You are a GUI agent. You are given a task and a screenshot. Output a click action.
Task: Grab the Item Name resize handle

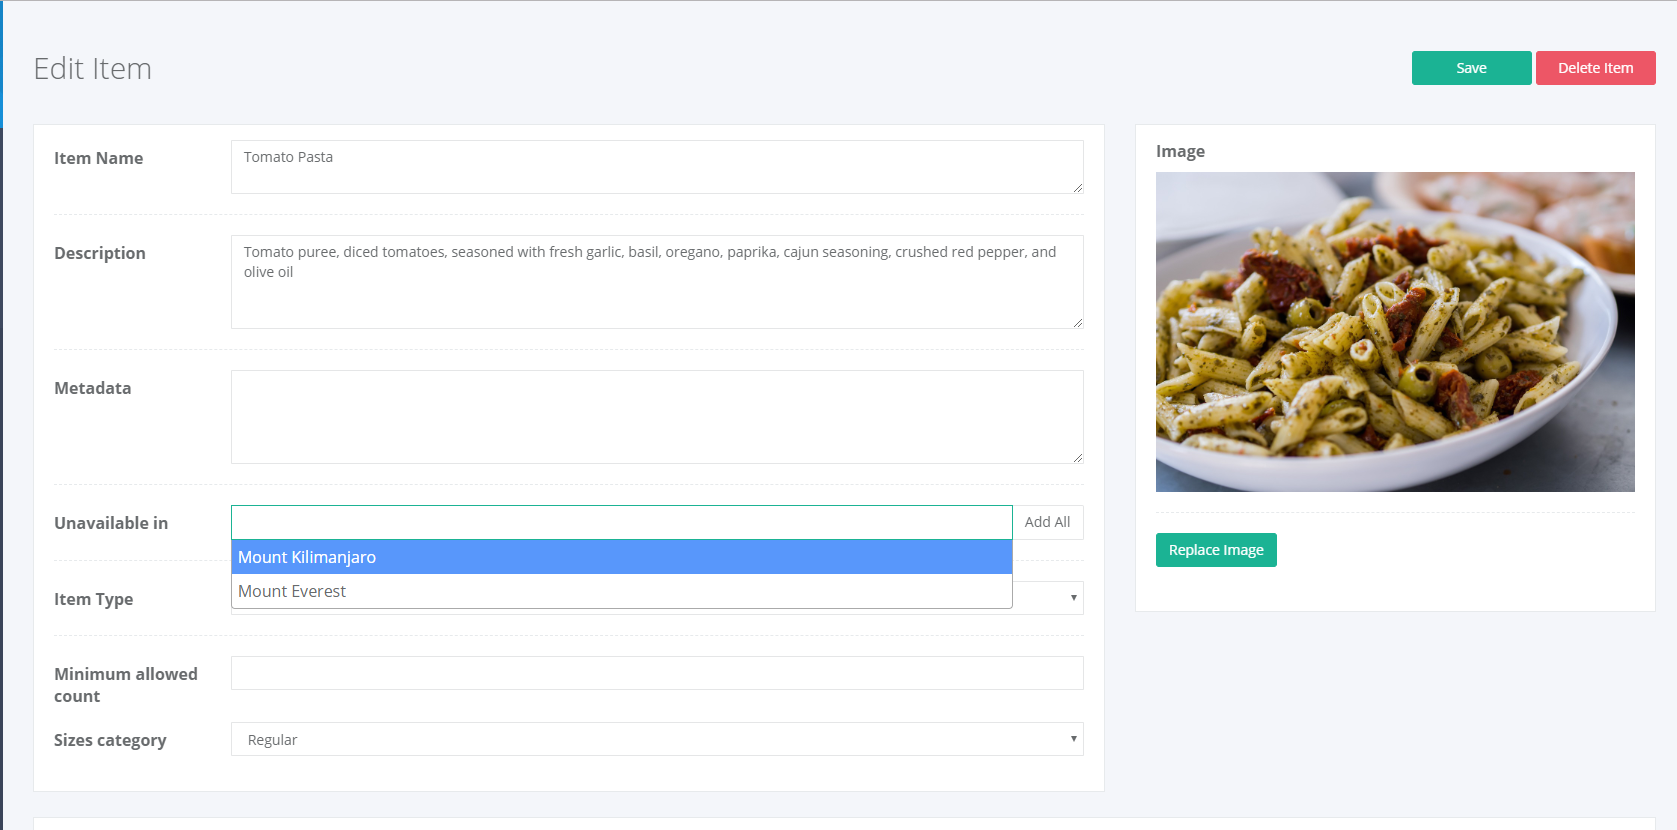click(x=1077, y=187)
